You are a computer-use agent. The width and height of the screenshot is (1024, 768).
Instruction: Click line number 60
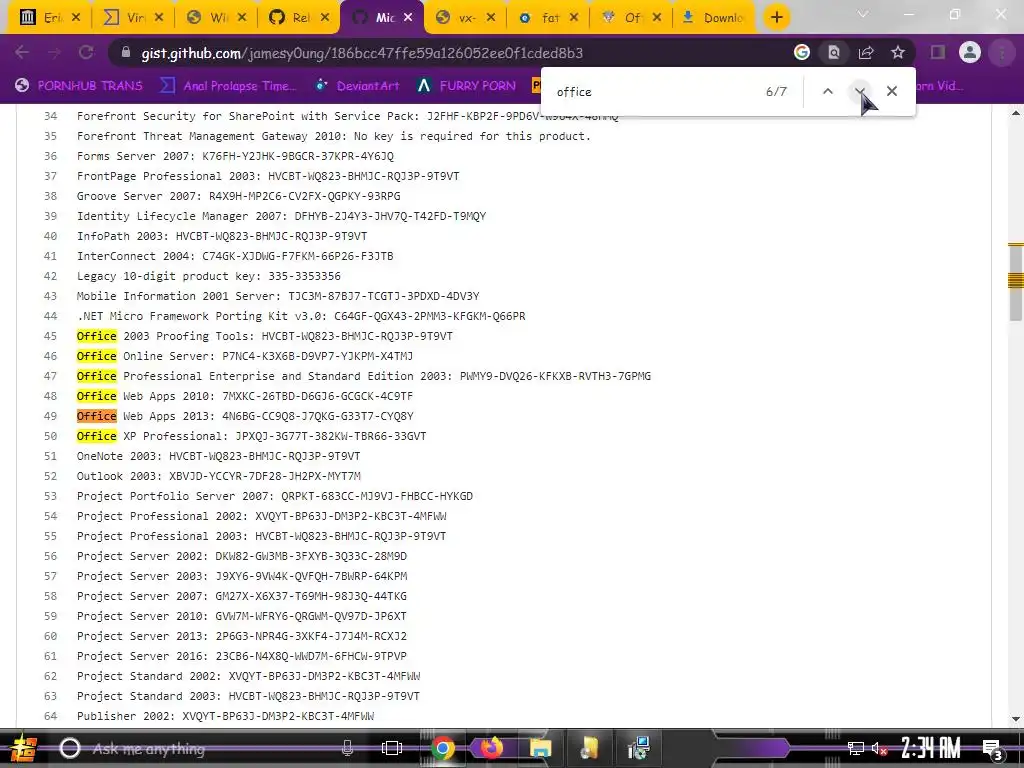[x=50, y=636]
